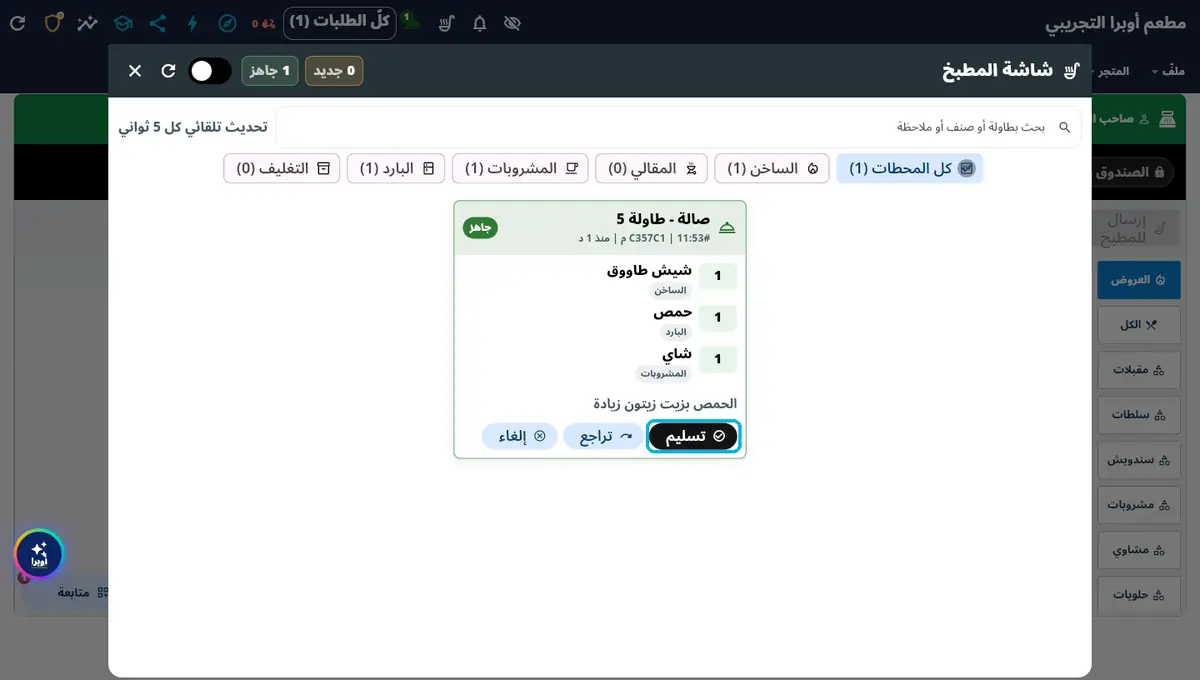The height and width of the screenshot is (680, 1200).
Task: Click the serving dish icon on order card
Action: coord(727,228)
